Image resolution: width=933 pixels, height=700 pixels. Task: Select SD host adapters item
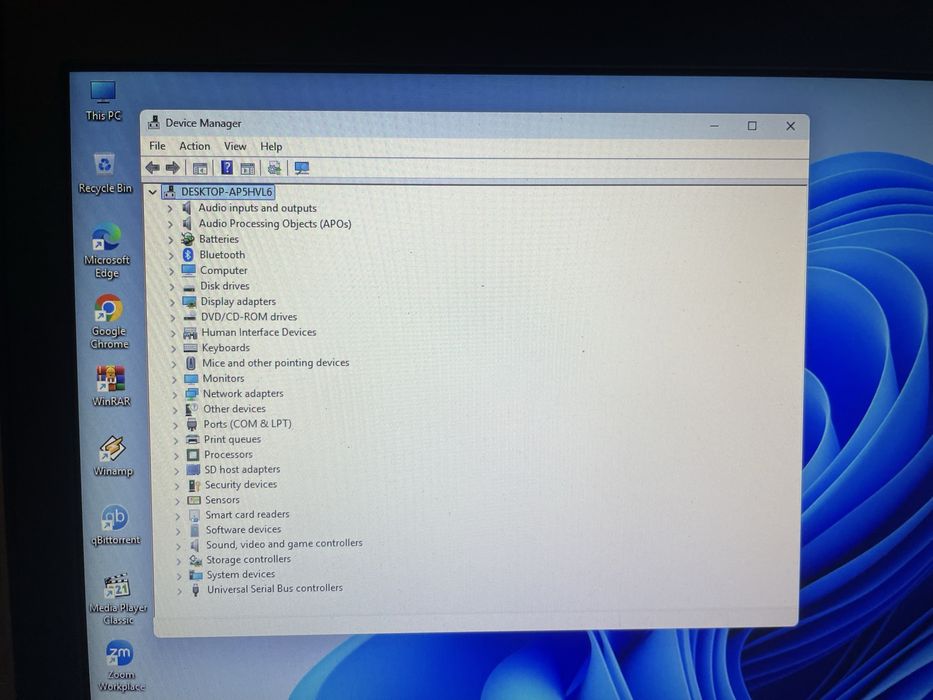tap(242, 470)
